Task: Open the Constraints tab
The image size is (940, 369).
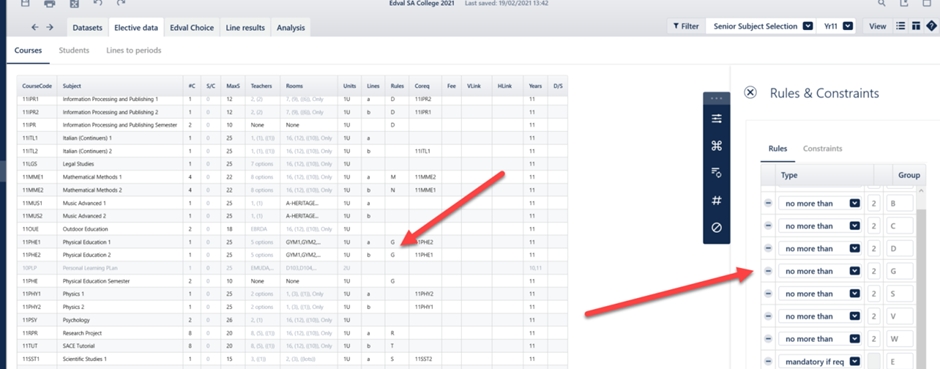Action: point(822,149)
